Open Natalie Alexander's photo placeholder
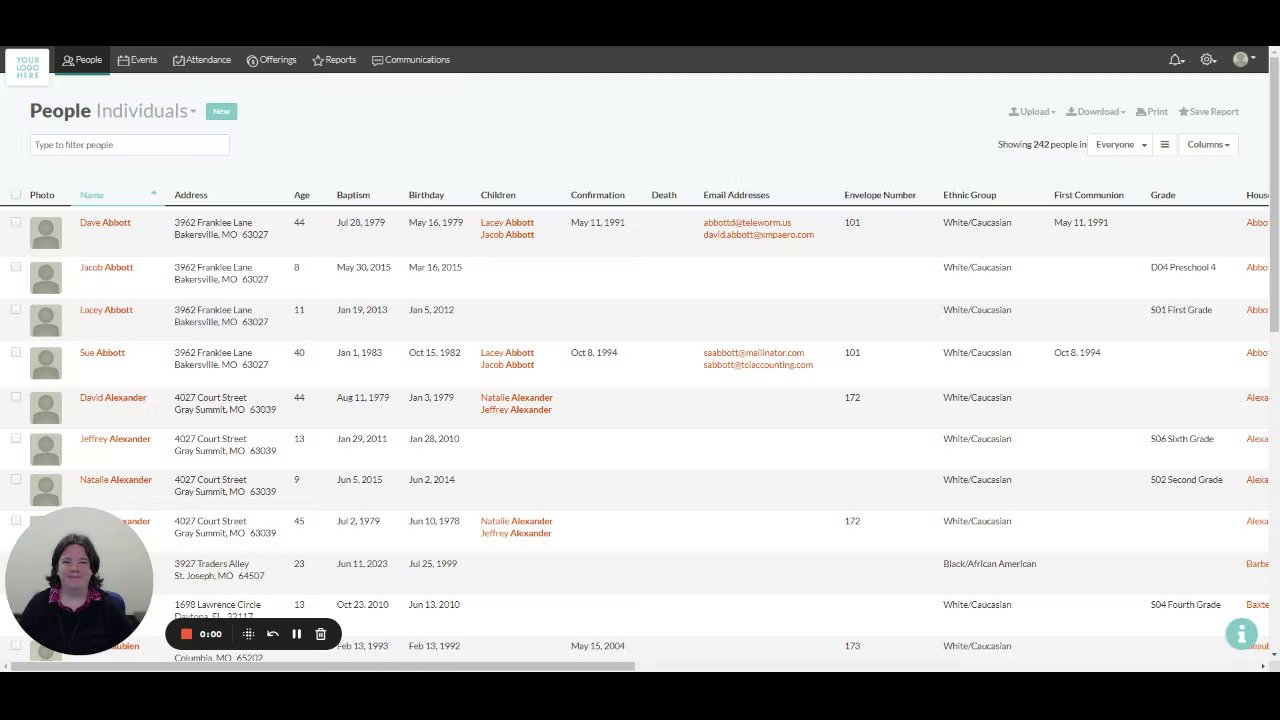 [x=45, y=490]
